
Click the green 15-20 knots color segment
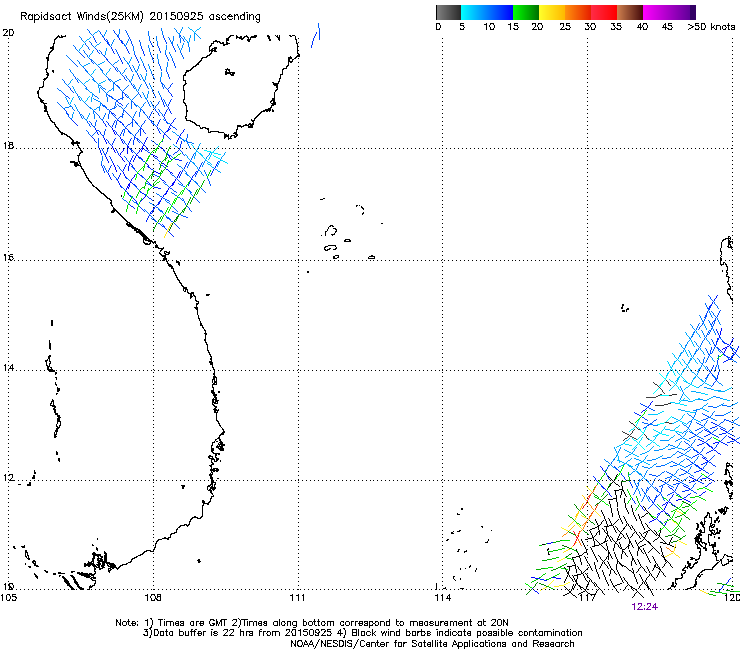click(526, 12)
